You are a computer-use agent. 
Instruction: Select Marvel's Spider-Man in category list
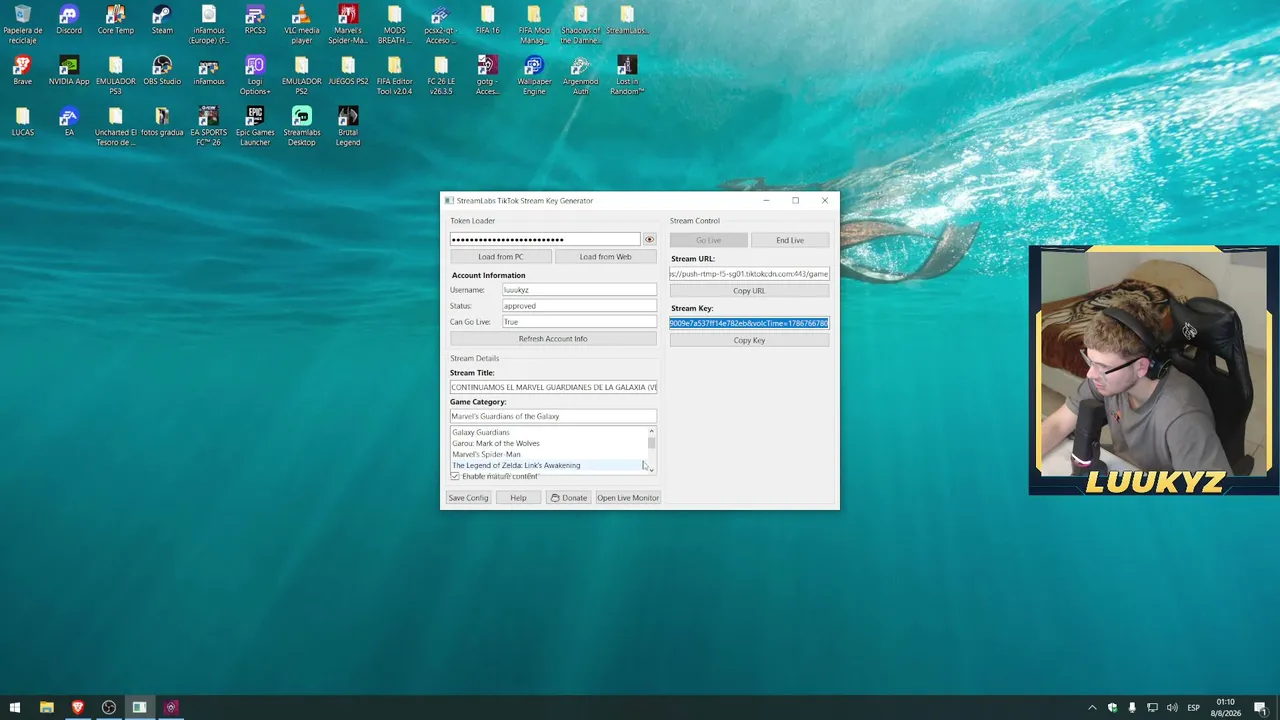[548, 454]
